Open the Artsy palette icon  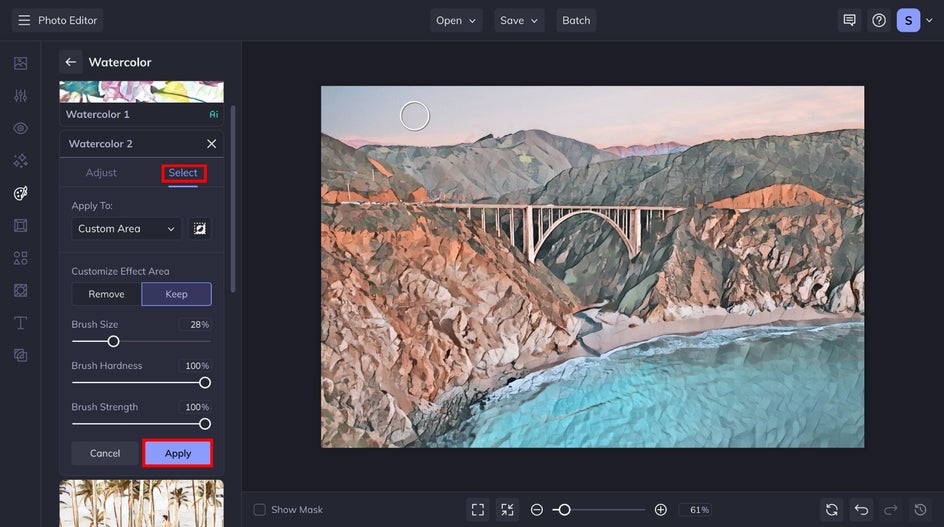20,193
